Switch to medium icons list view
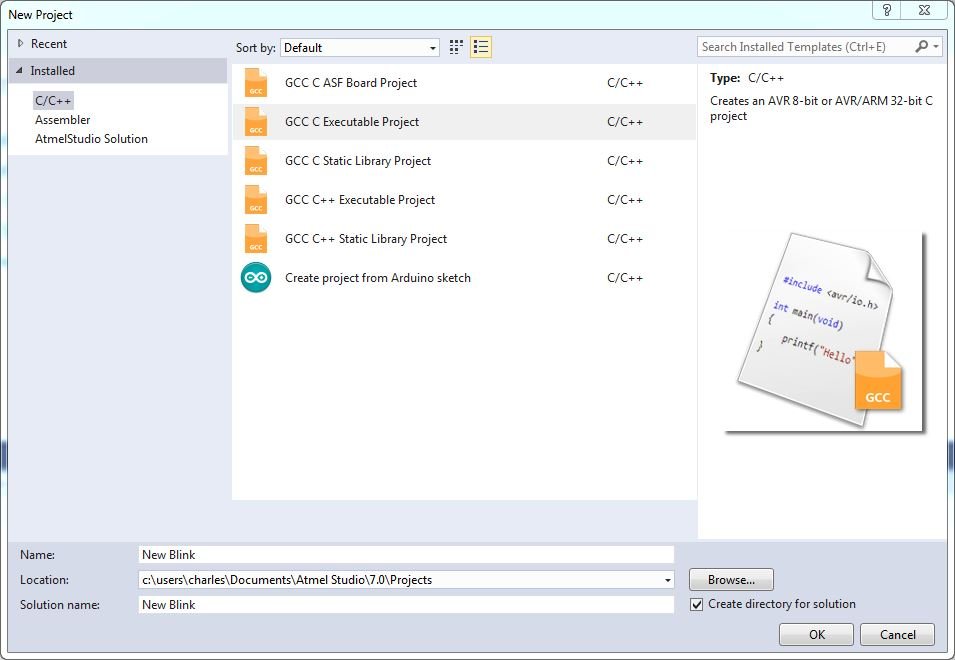Screen dimensions: 955x660 click(481, 47)
